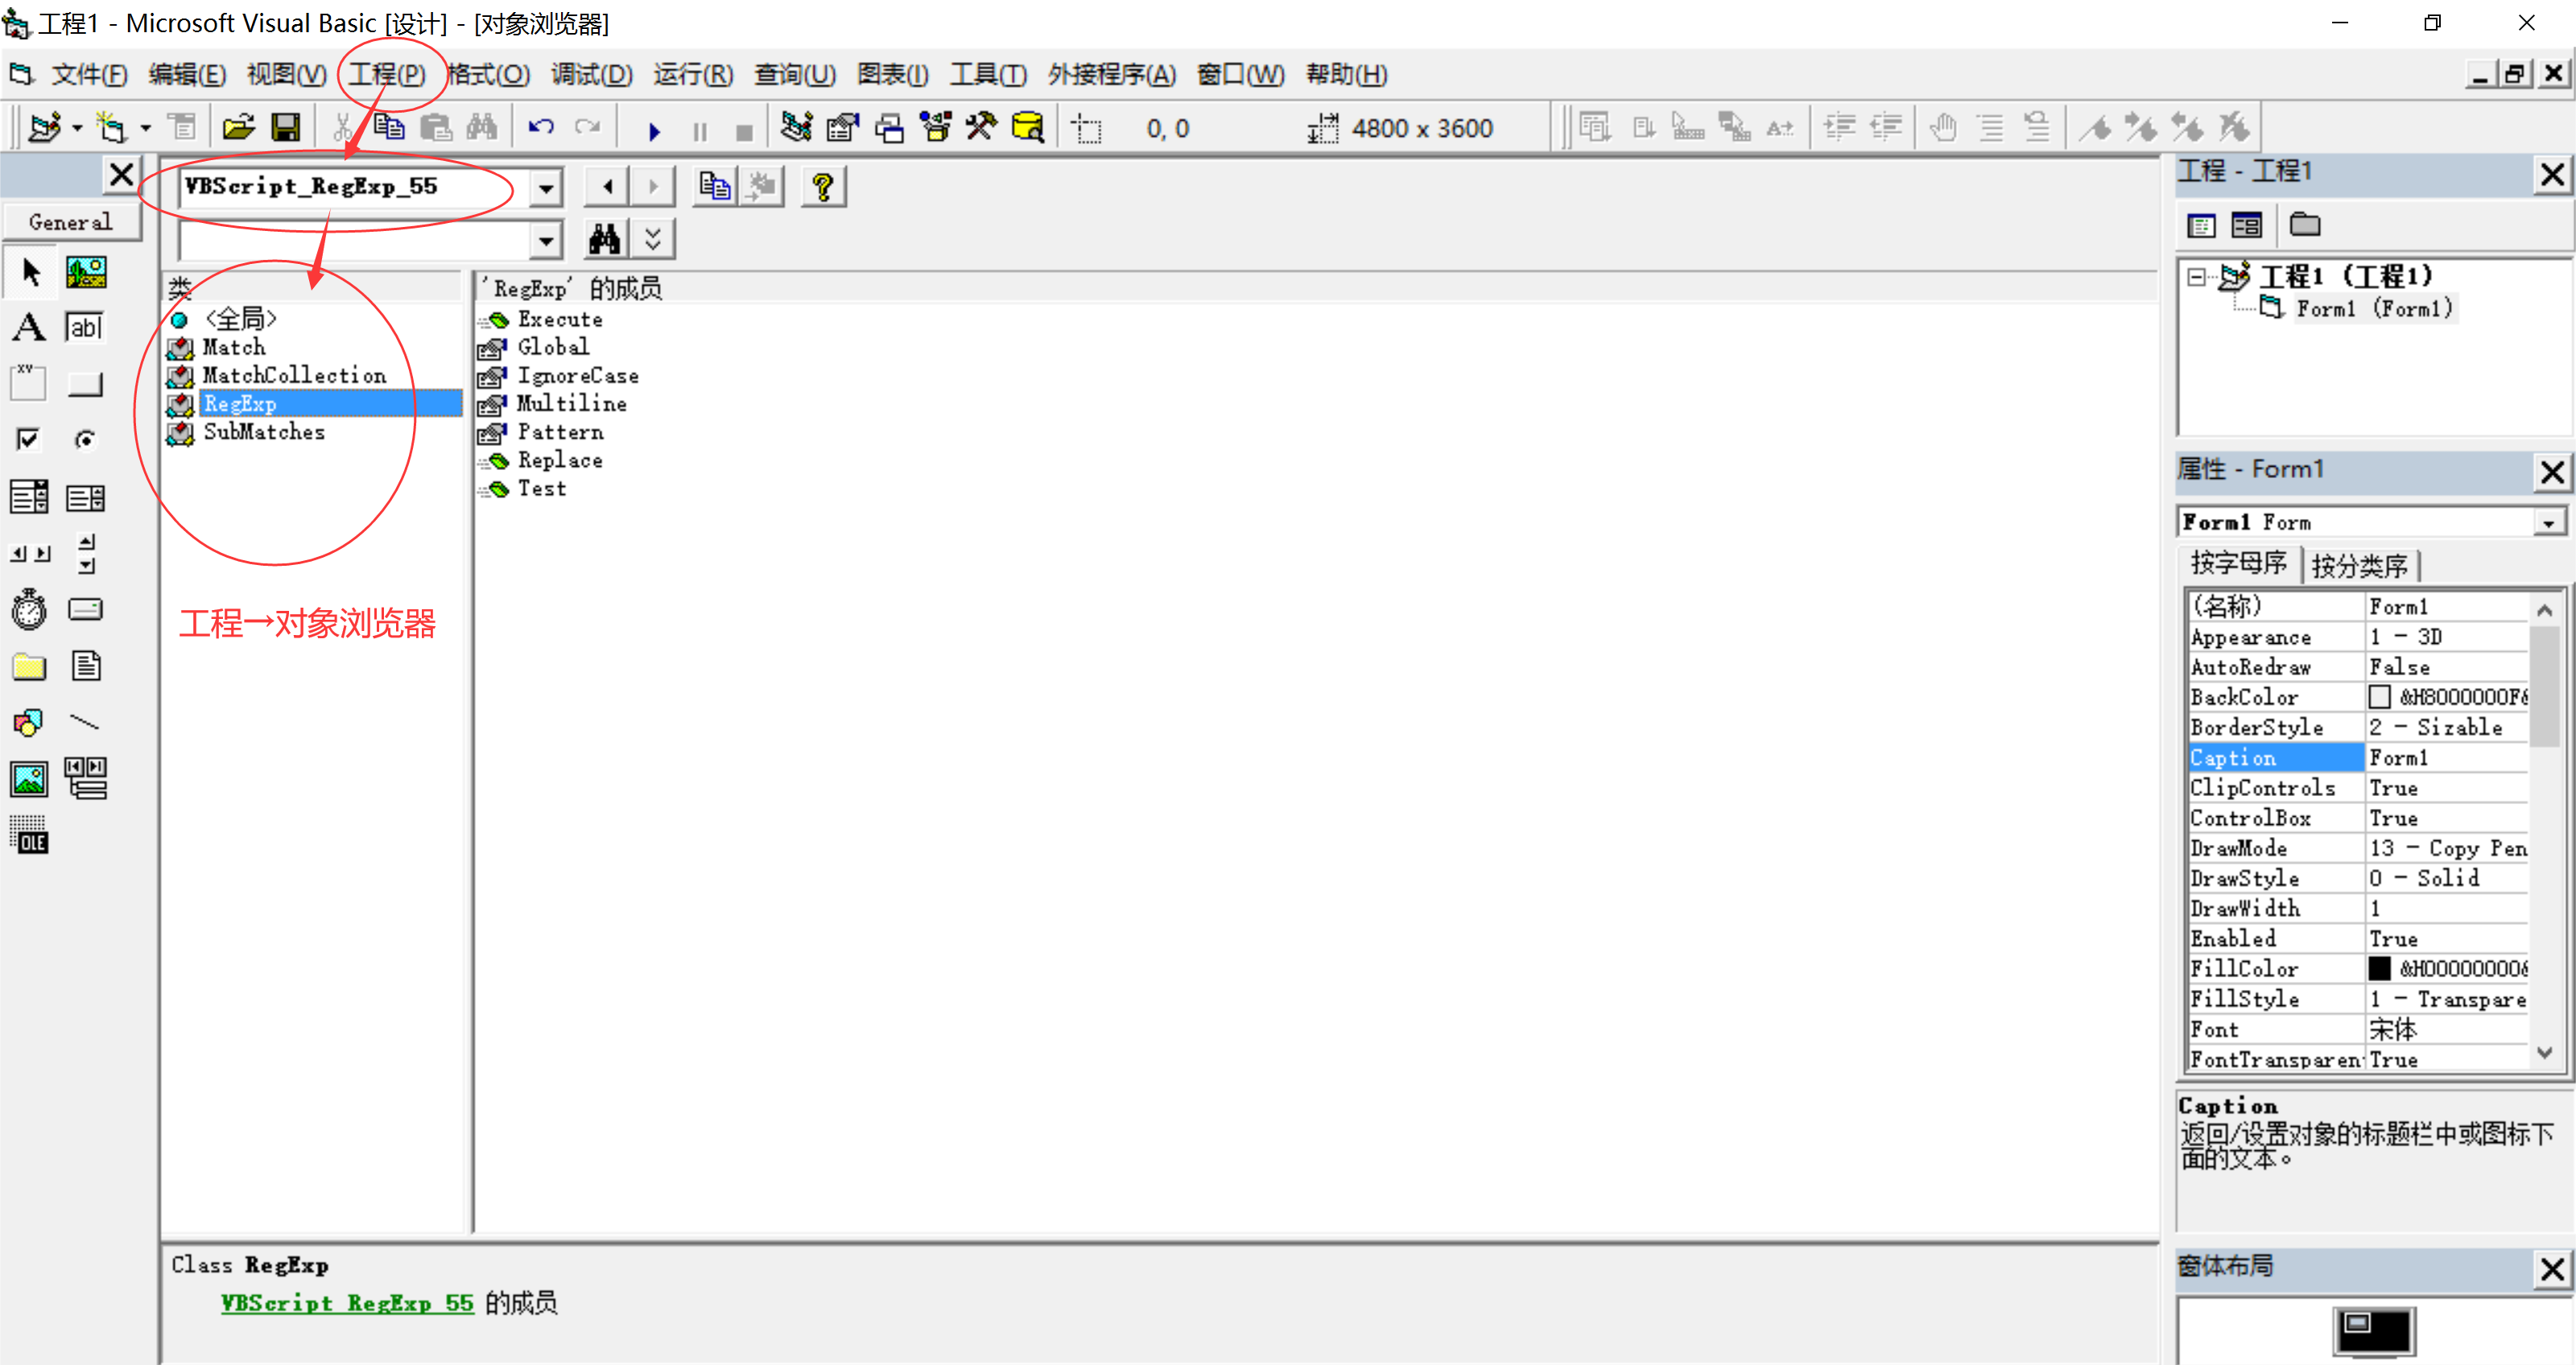Screen dimensions: 2576x1365
Task: Click View Code icon in project panel
Action: click(2201, 226)
